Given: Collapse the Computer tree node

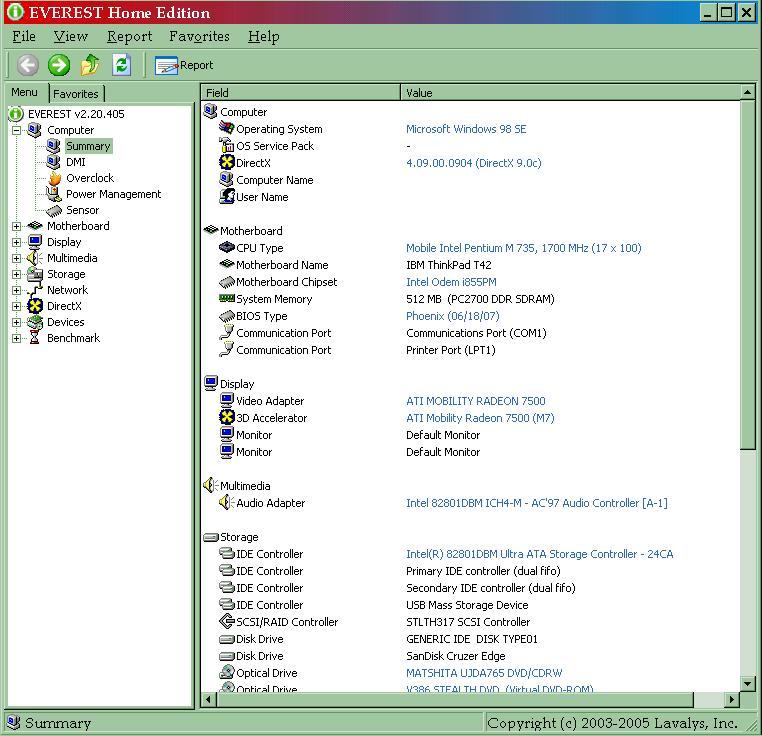Looking at the screenshot, I should pyautogui.click(x=17, y=130).
